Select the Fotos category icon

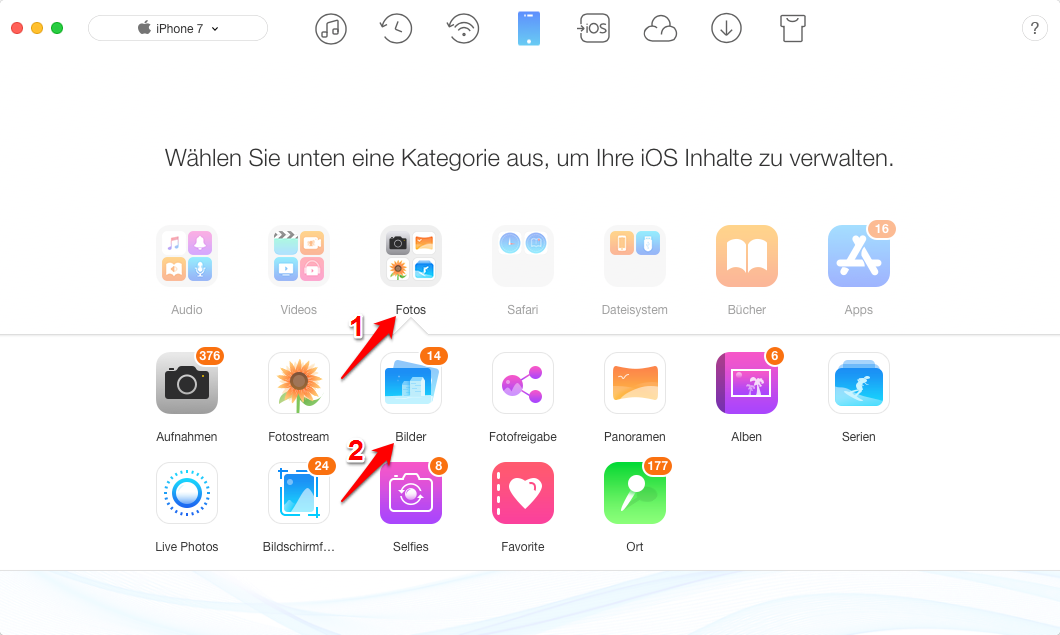tap(411, 256)
